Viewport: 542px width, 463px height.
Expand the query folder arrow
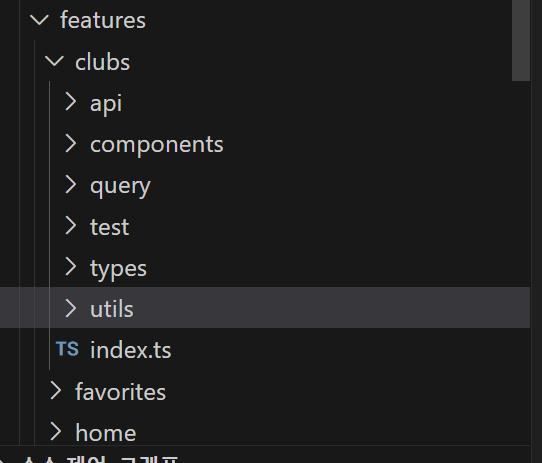[x=71, y=185]
